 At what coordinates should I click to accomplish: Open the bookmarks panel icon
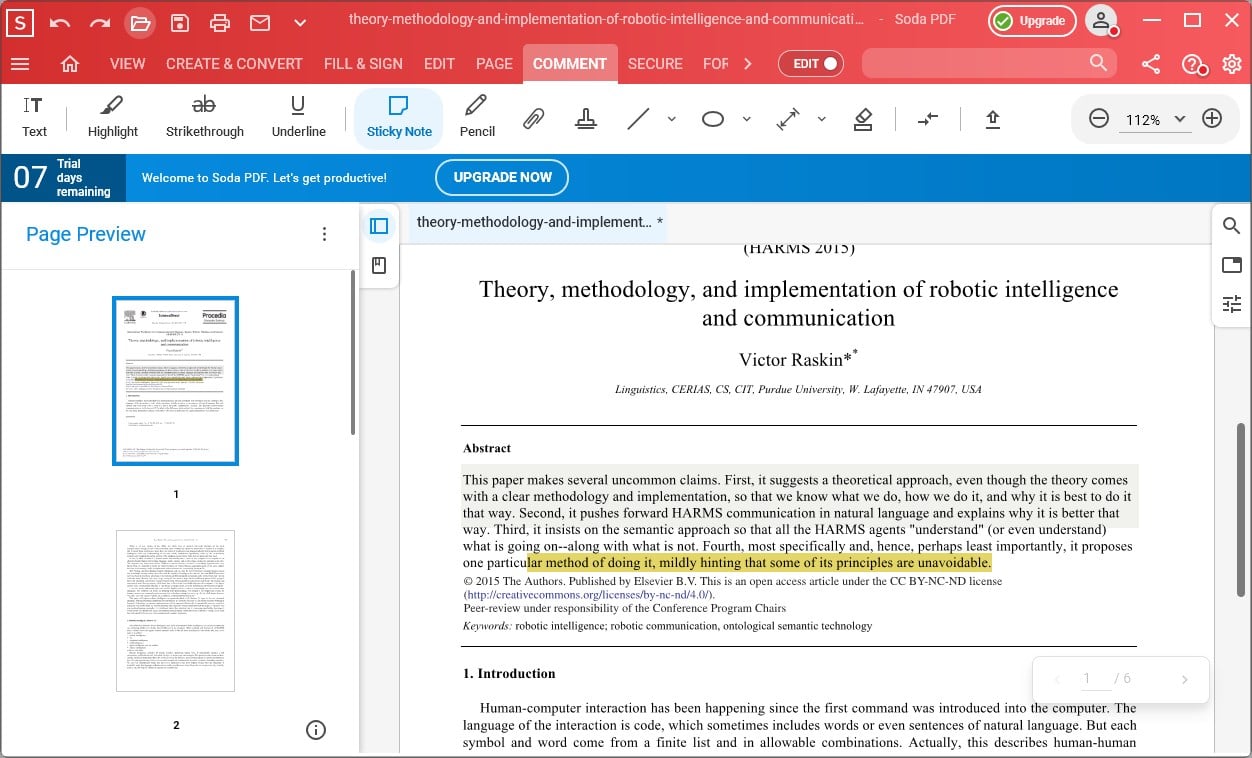click(379, 266)
